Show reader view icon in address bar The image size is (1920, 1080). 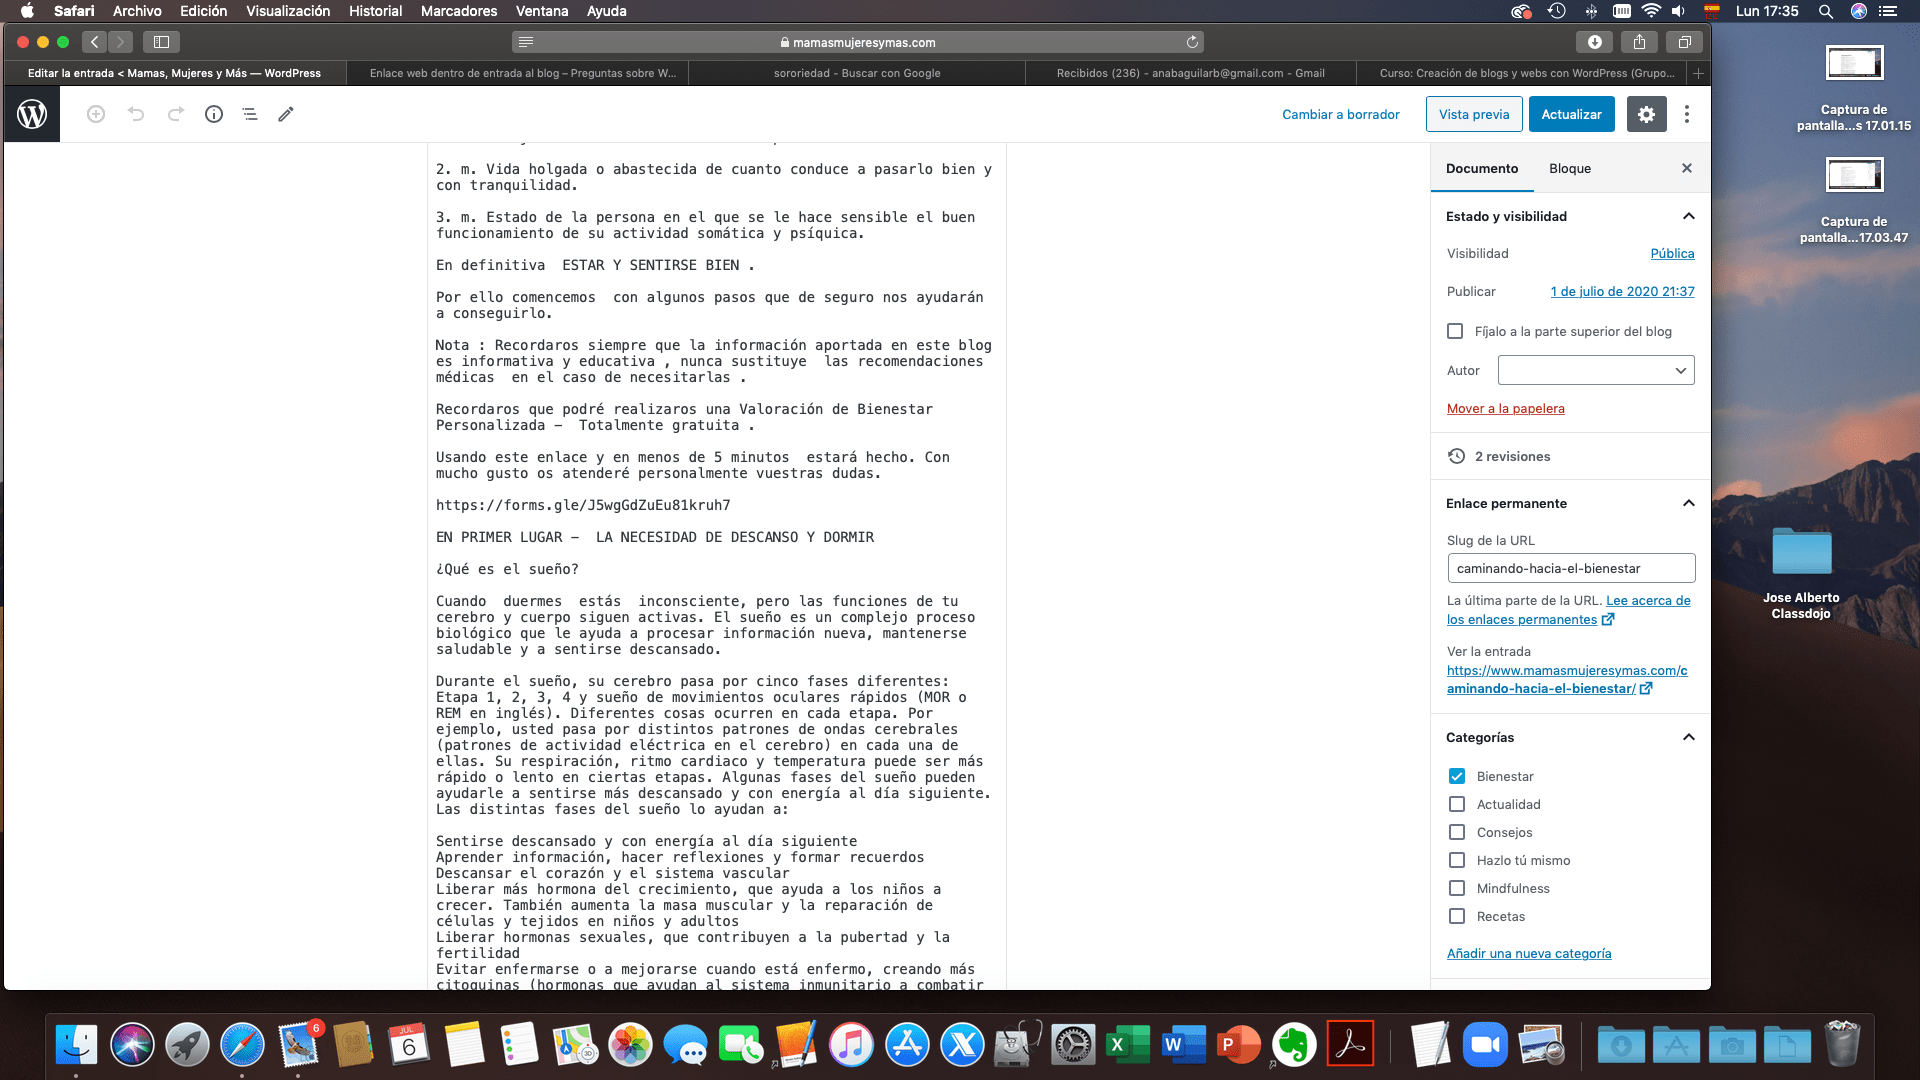pyautogui.click(x=526, y=42)
